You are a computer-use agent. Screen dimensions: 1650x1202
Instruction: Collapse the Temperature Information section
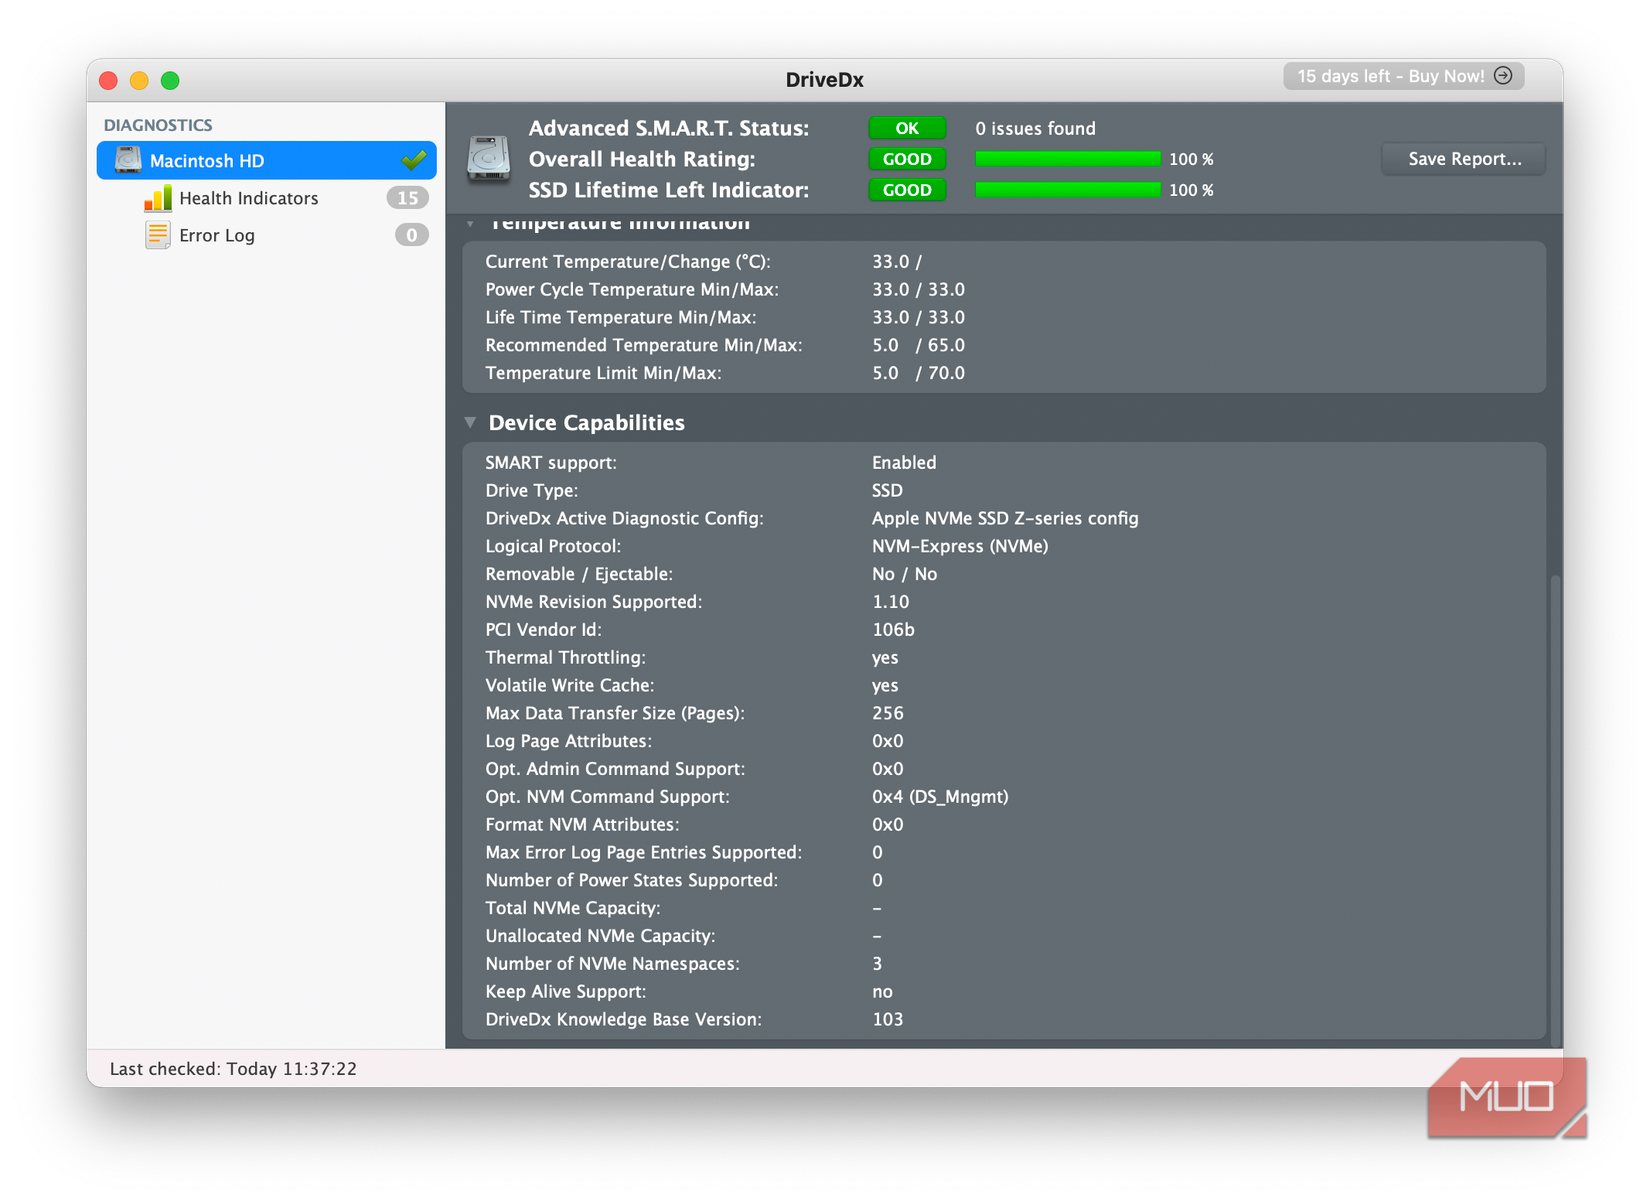[x=470, y=223]
